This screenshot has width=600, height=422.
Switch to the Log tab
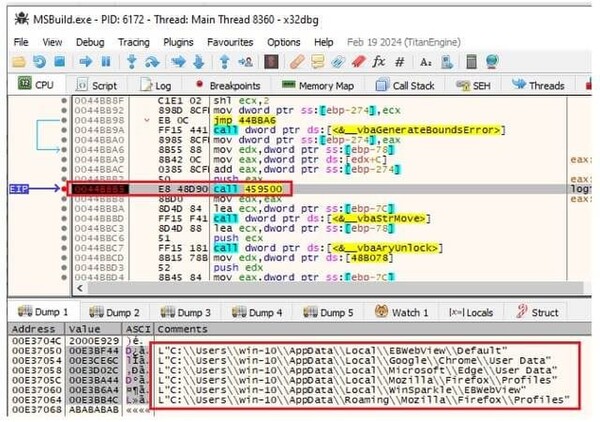coord(155,85)
